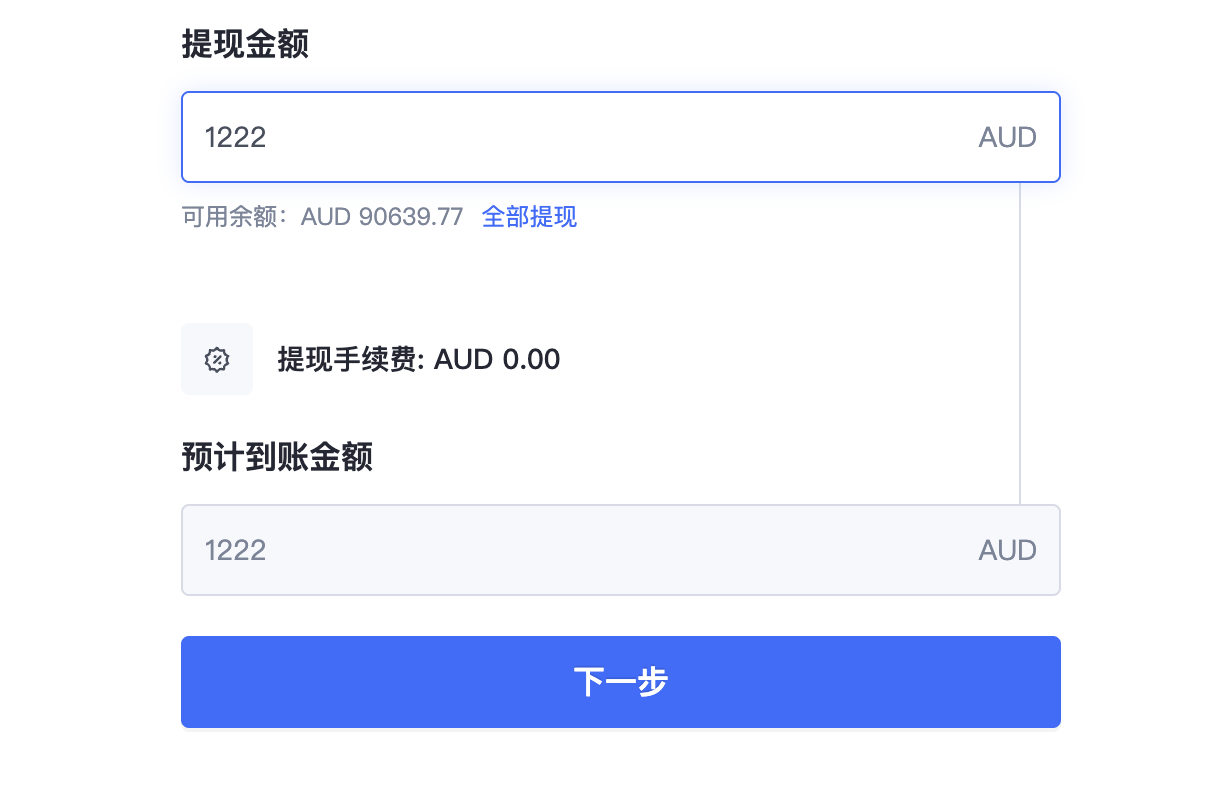Image resolution: width=1224 pixels, height=808 pixels.
Task: Click 全部提现 to withdraw all
Action: pyautogui.click(x=529, y=216)
